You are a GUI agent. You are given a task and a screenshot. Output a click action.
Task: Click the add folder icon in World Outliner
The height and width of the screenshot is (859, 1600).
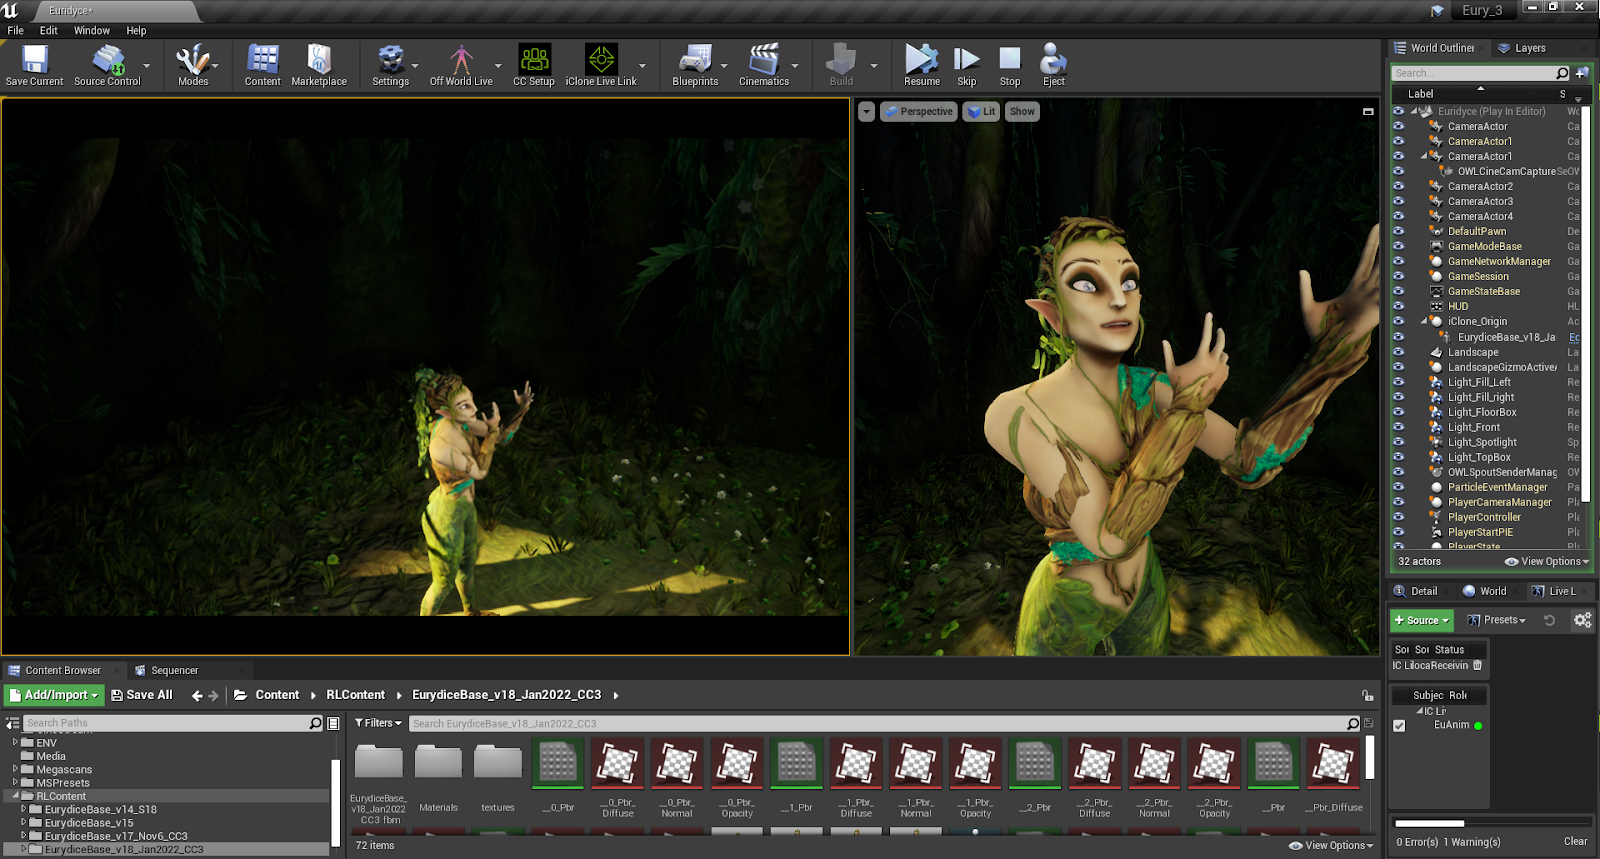point(1582,73)
